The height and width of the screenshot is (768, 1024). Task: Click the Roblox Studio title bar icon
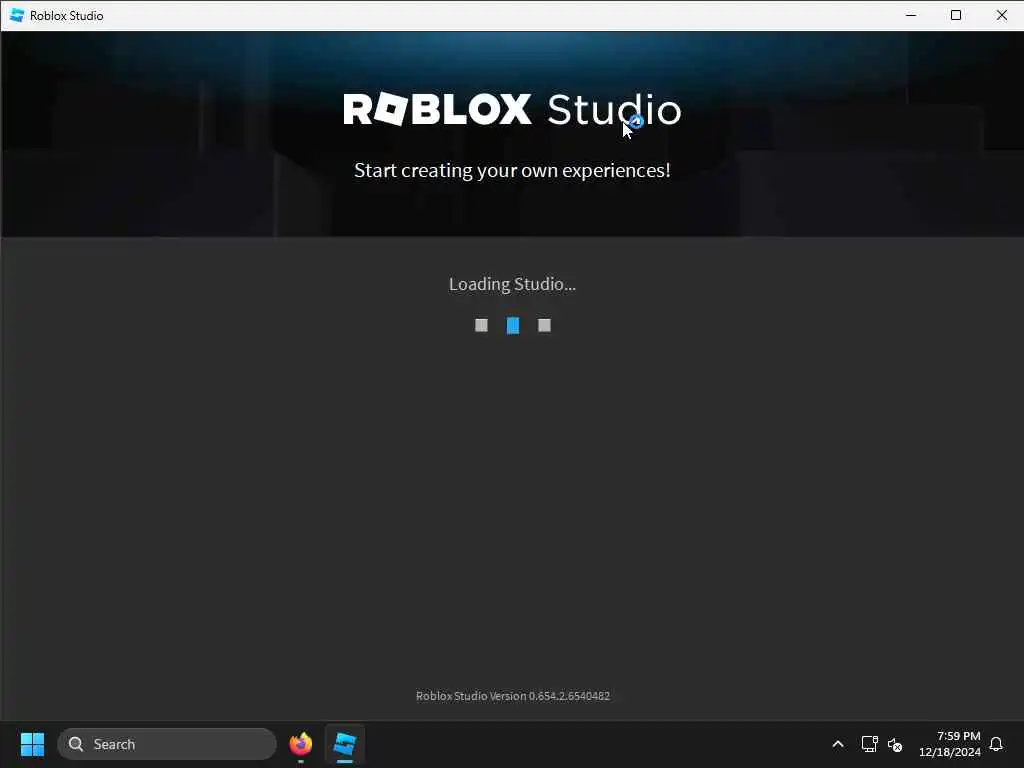(x=18, y=15)
